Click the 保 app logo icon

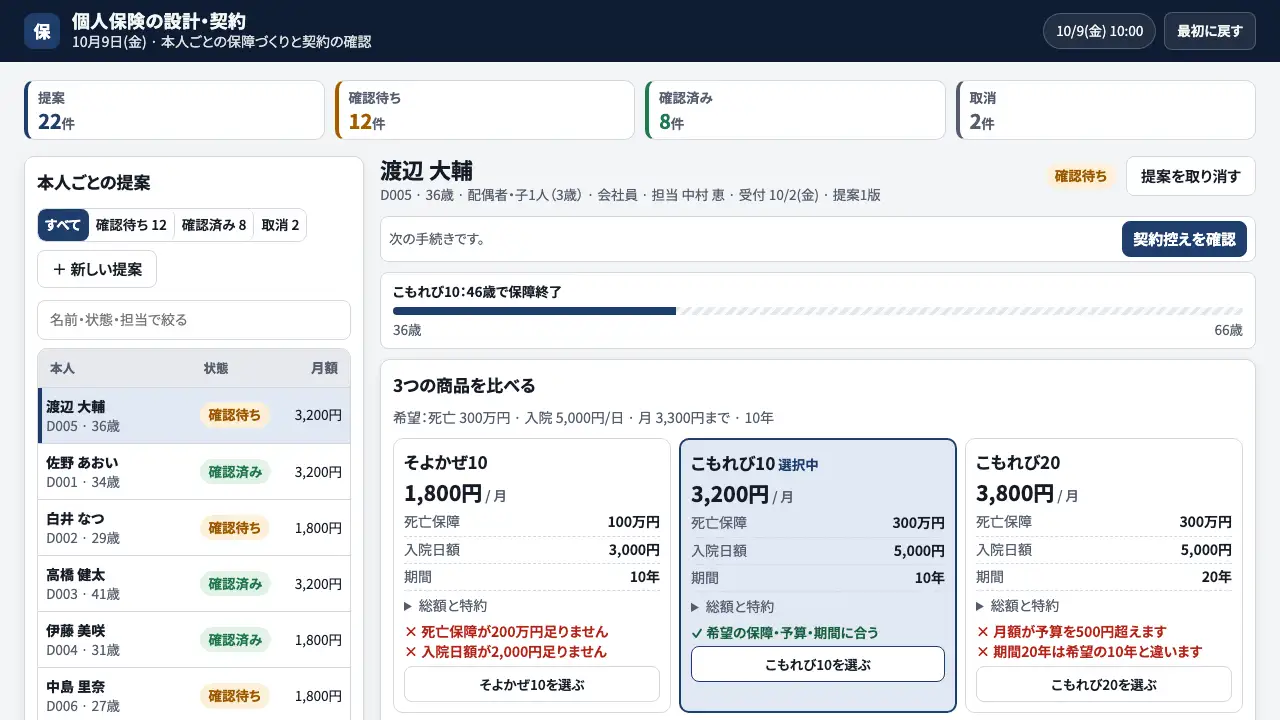pyautogui.click(x=42, y=31)
